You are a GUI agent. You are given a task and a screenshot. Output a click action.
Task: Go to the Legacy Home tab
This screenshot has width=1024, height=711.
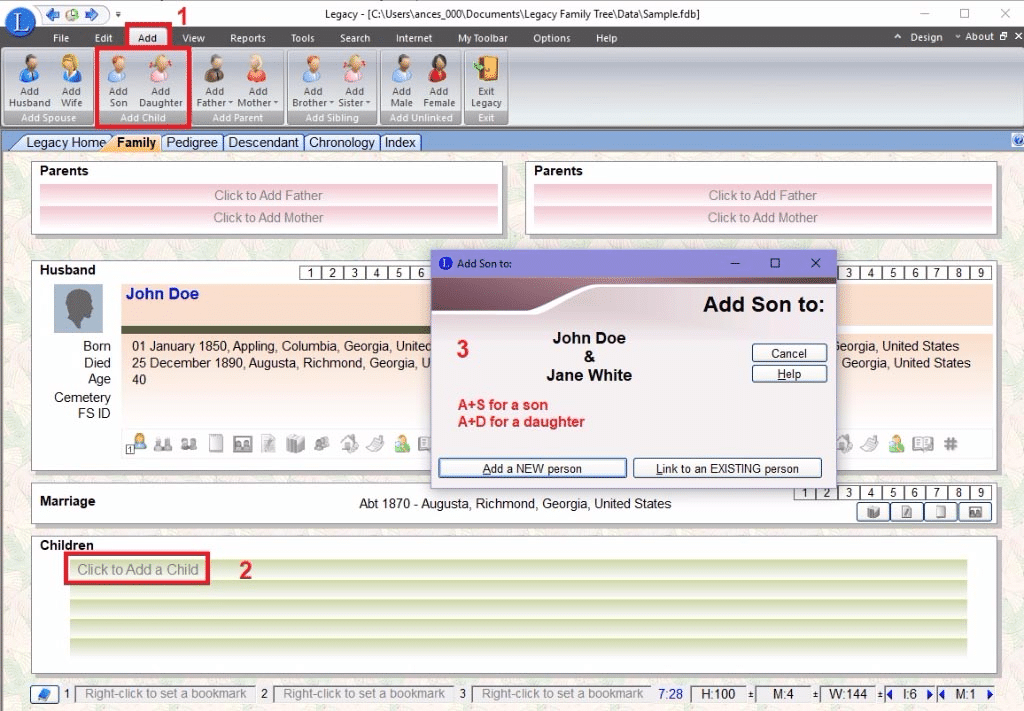tap(65, 142)
